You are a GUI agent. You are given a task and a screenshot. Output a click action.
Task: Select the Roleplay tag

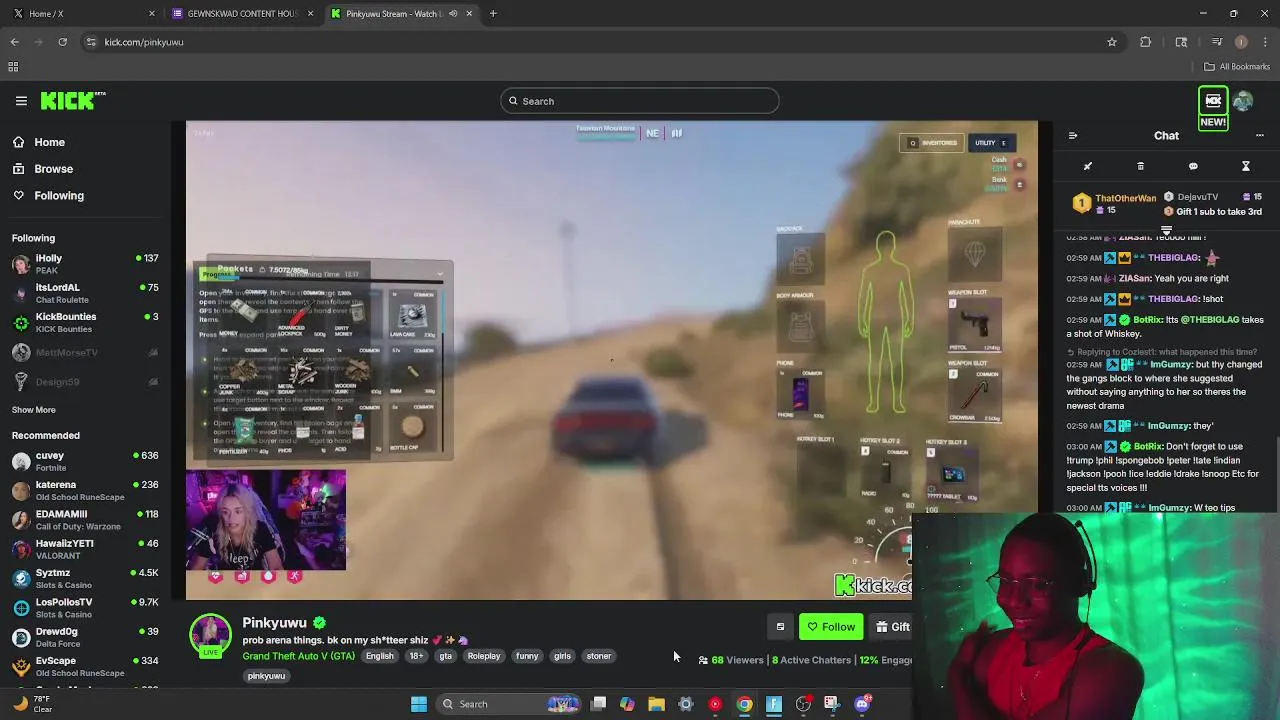(484, 656)
